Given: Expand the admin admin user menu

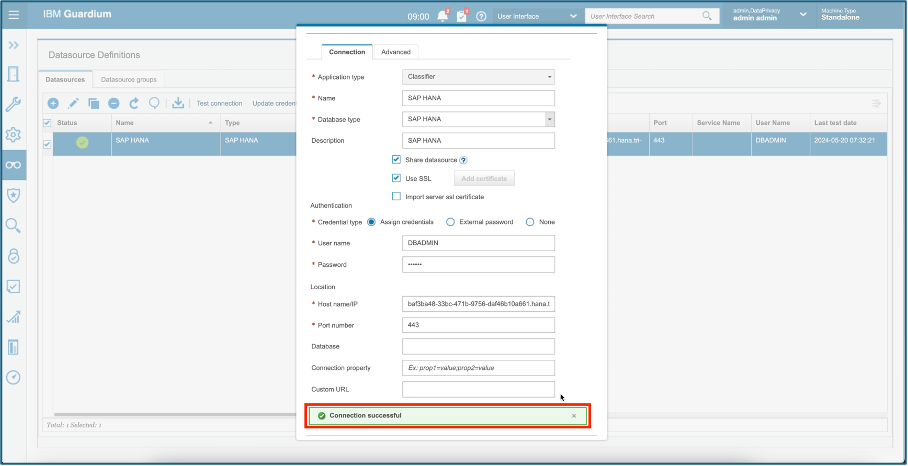Looking at the screenshot, I should click(803, 14).
